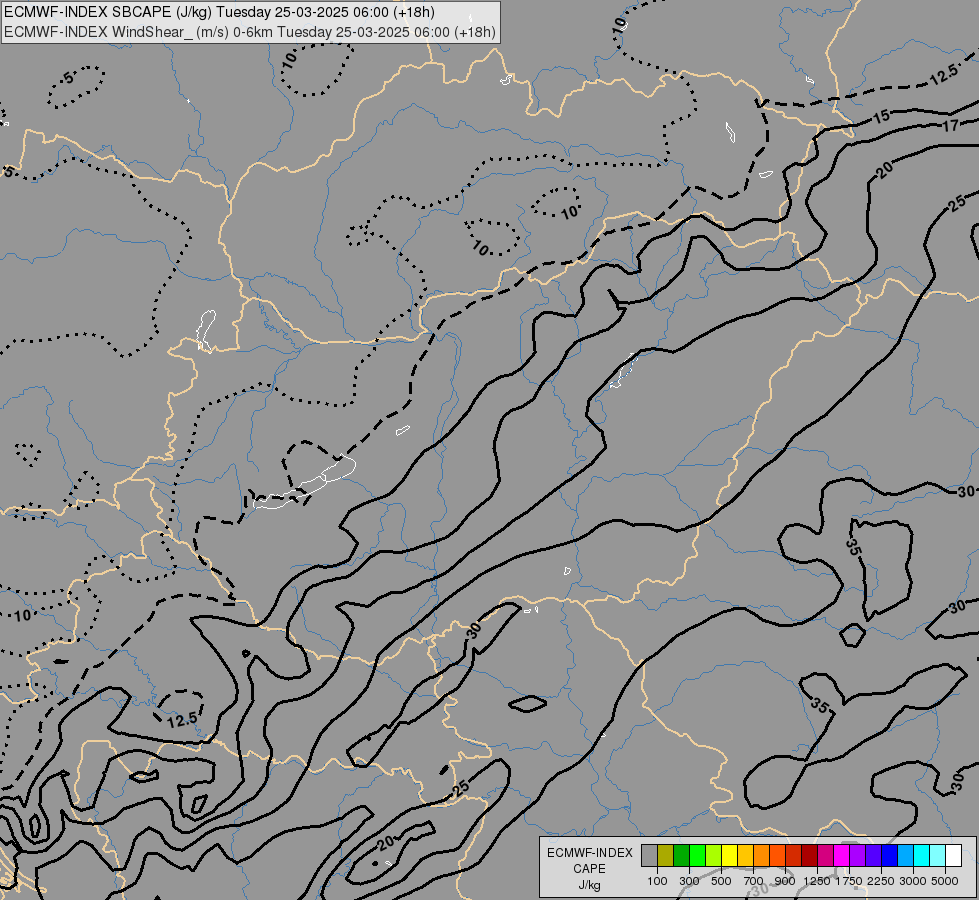Click the '17' wind shear contour label
Viewport: 979px width, 900px height.
(950, 126)
